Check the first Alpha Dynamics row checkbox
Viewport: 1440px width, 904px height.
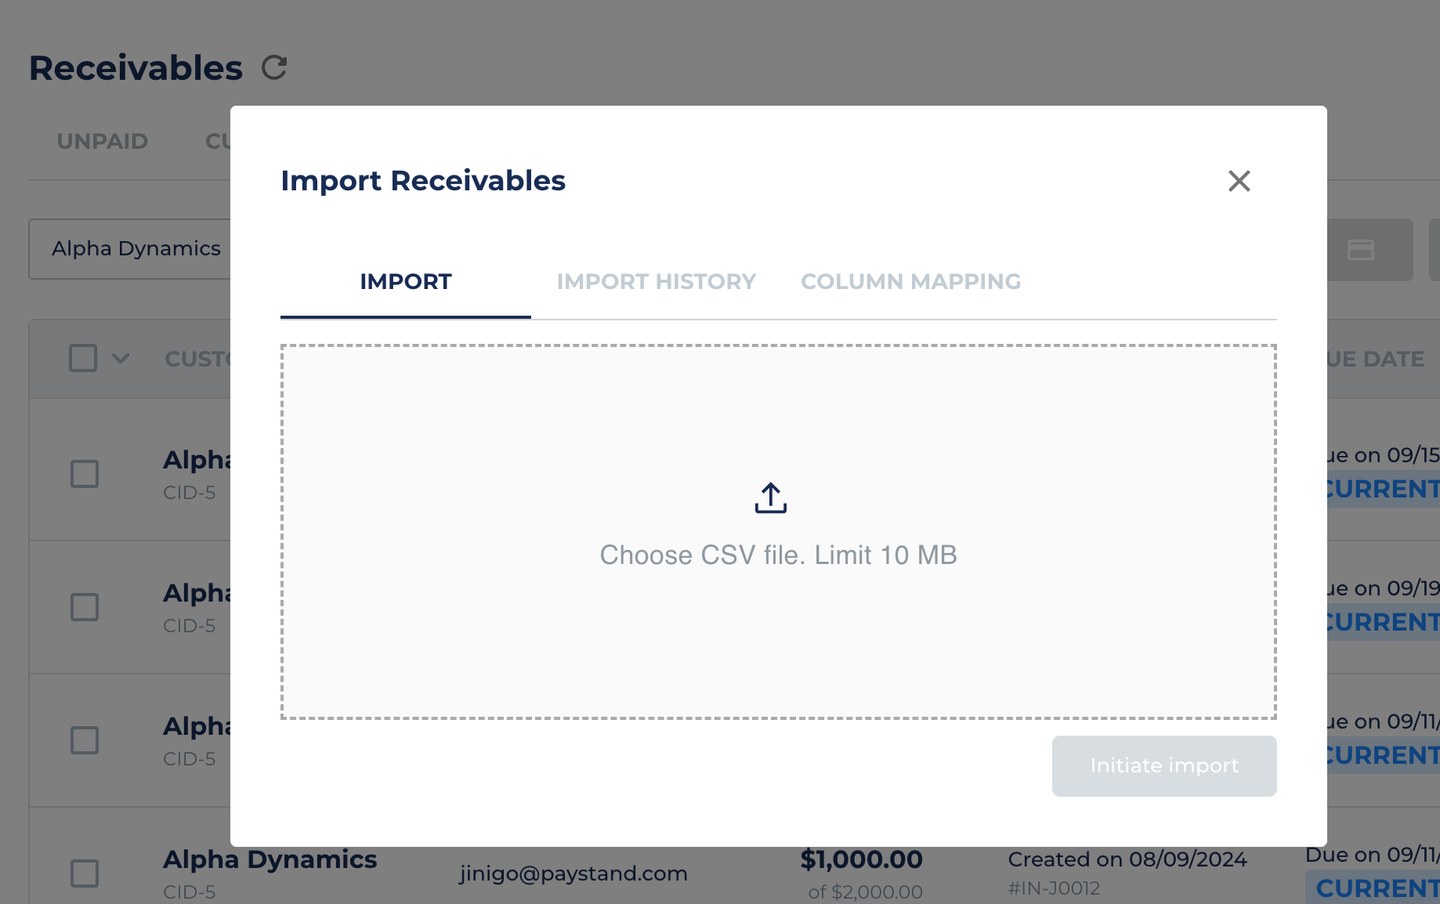[x=85, y=474]
